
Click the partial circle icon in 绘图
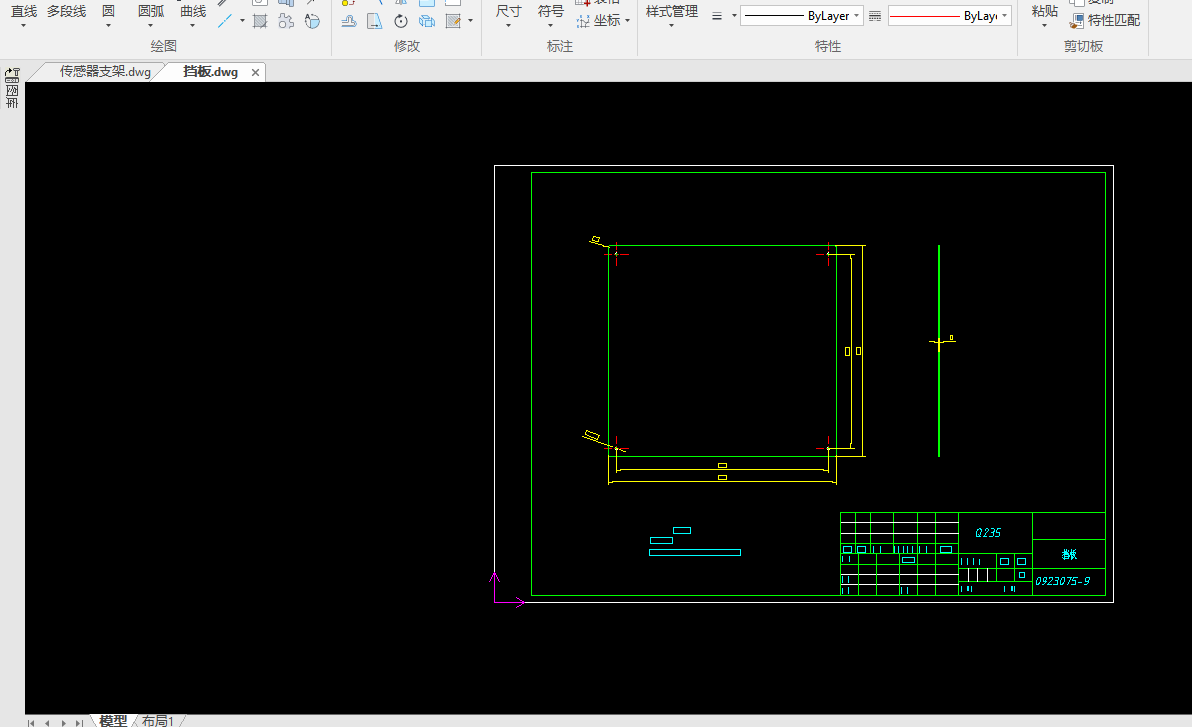(x=312, y=21)
